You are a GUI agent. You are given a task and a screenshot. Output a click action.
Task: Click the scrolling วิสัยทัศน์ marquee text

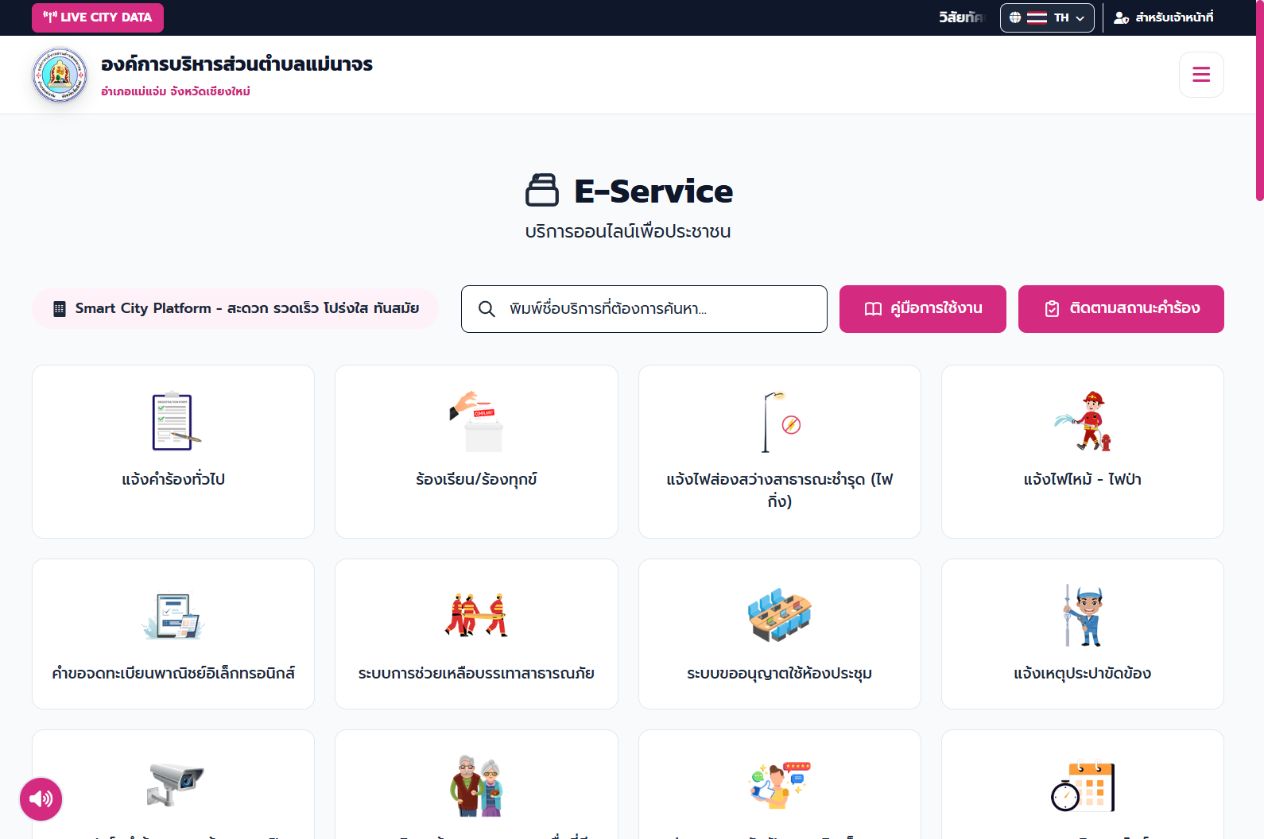point(961,18)
